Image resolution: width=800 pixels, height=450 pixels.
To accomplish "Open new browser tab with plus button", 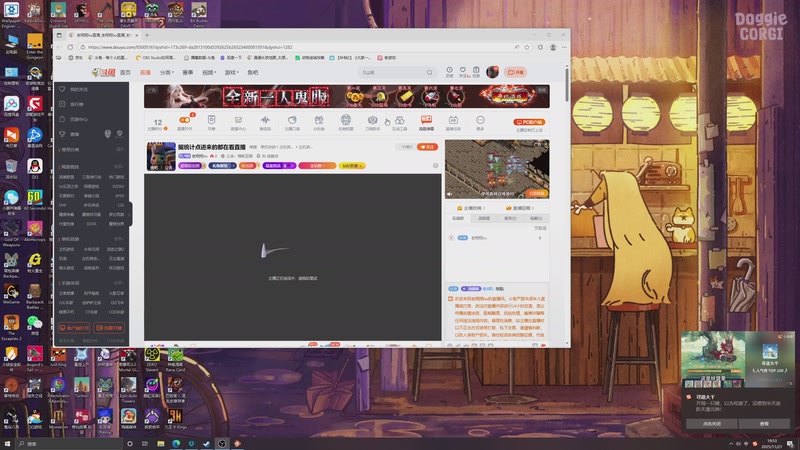I will tap(147, 35).
